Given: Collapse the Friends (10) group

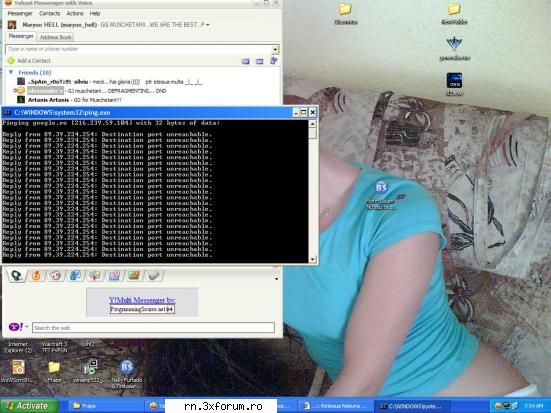Looking at the screenshot, I should [x=11, y=72].
